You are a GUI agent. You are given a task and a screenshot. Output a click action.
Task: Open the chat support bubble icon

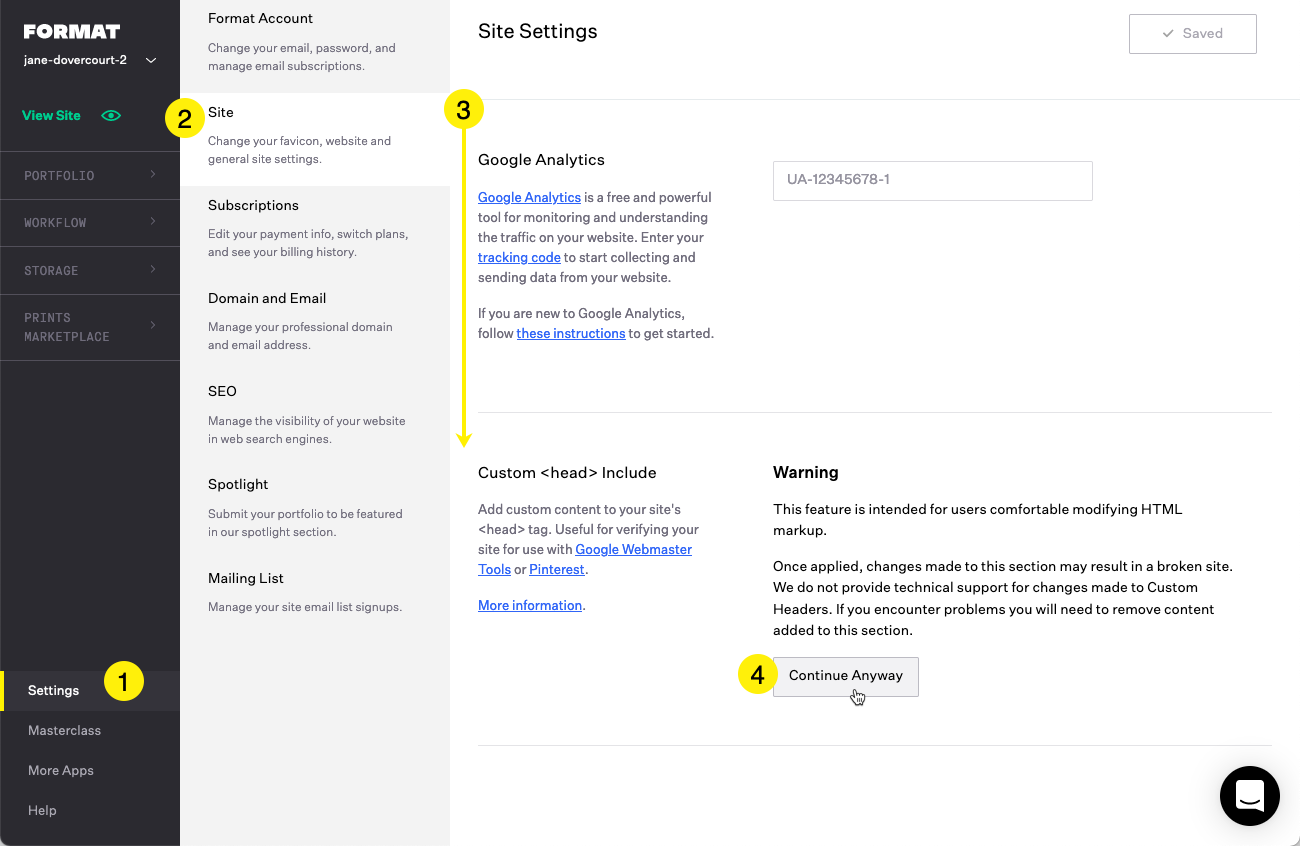(1249, 796)
